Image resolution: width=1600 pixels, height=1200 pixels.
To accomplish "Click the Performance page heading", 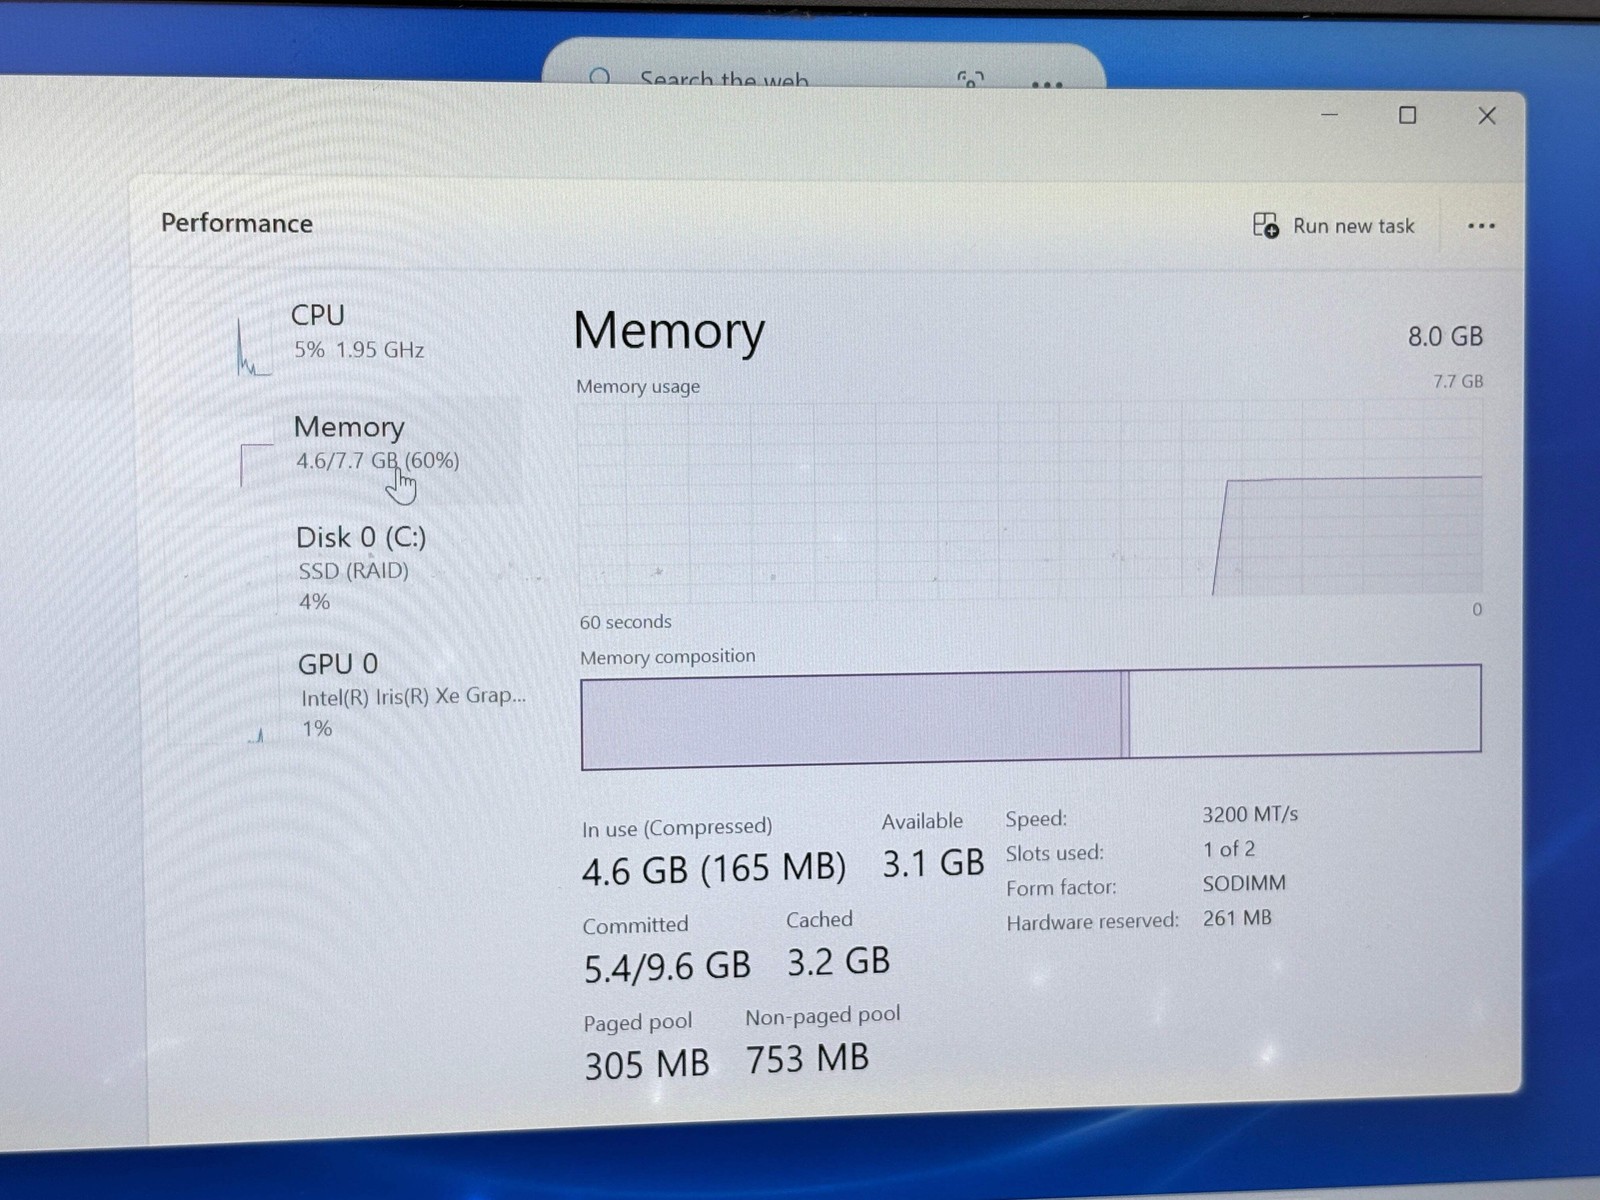I will [237, 223].
